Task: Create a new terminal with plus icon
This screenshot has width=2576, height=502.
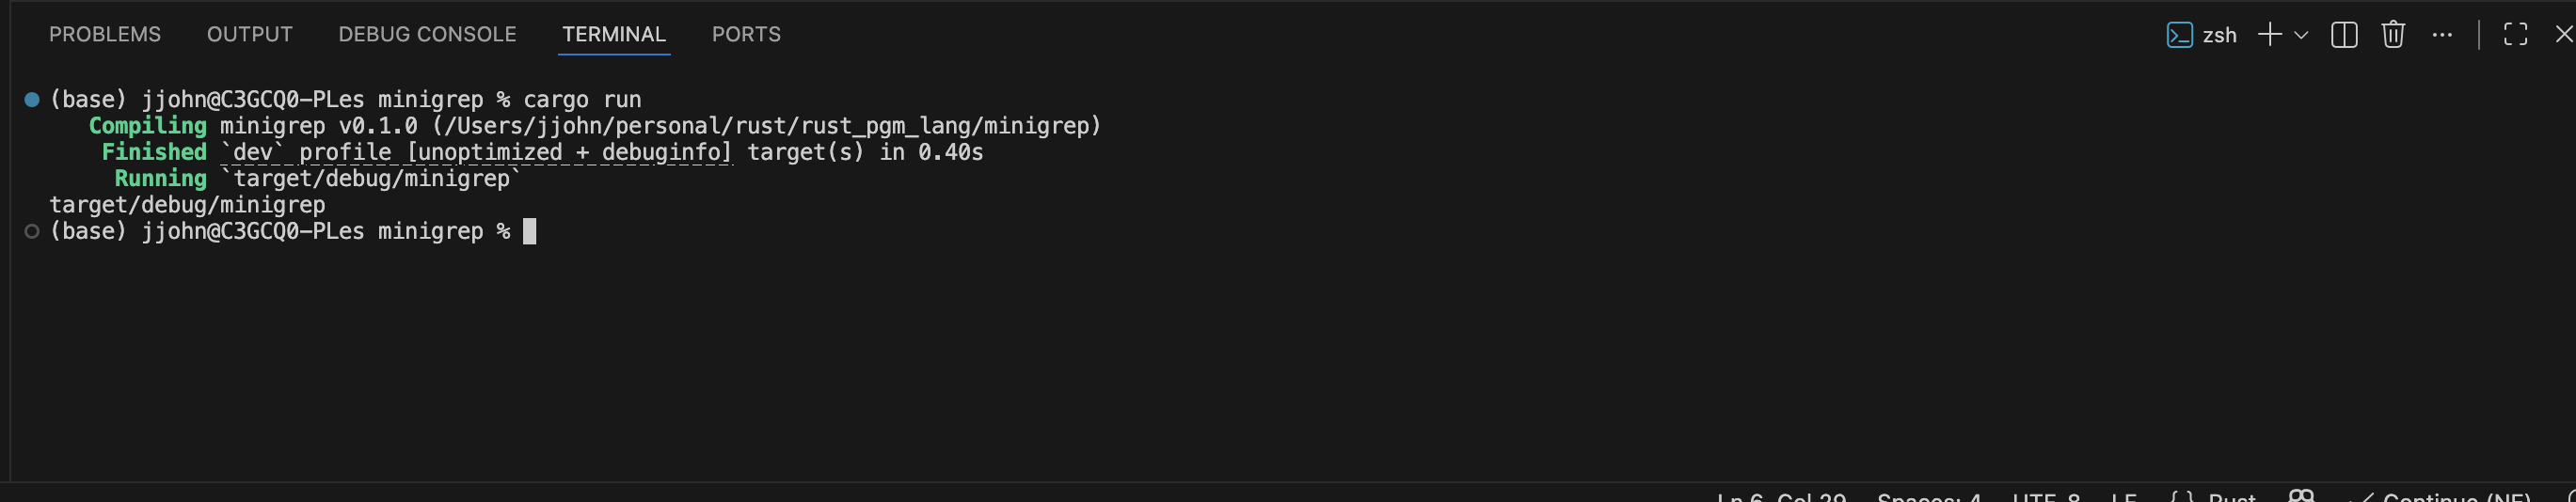Action: [x=2270, y=35]
